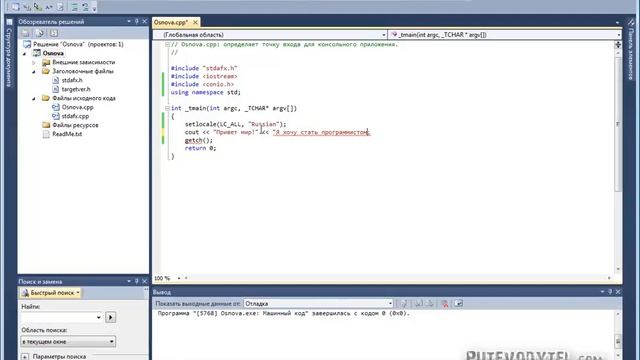The width and height of the screenshot is (640, 360).
Task: Open window position menu of Обозреватель решений
Action: (129, 21)
